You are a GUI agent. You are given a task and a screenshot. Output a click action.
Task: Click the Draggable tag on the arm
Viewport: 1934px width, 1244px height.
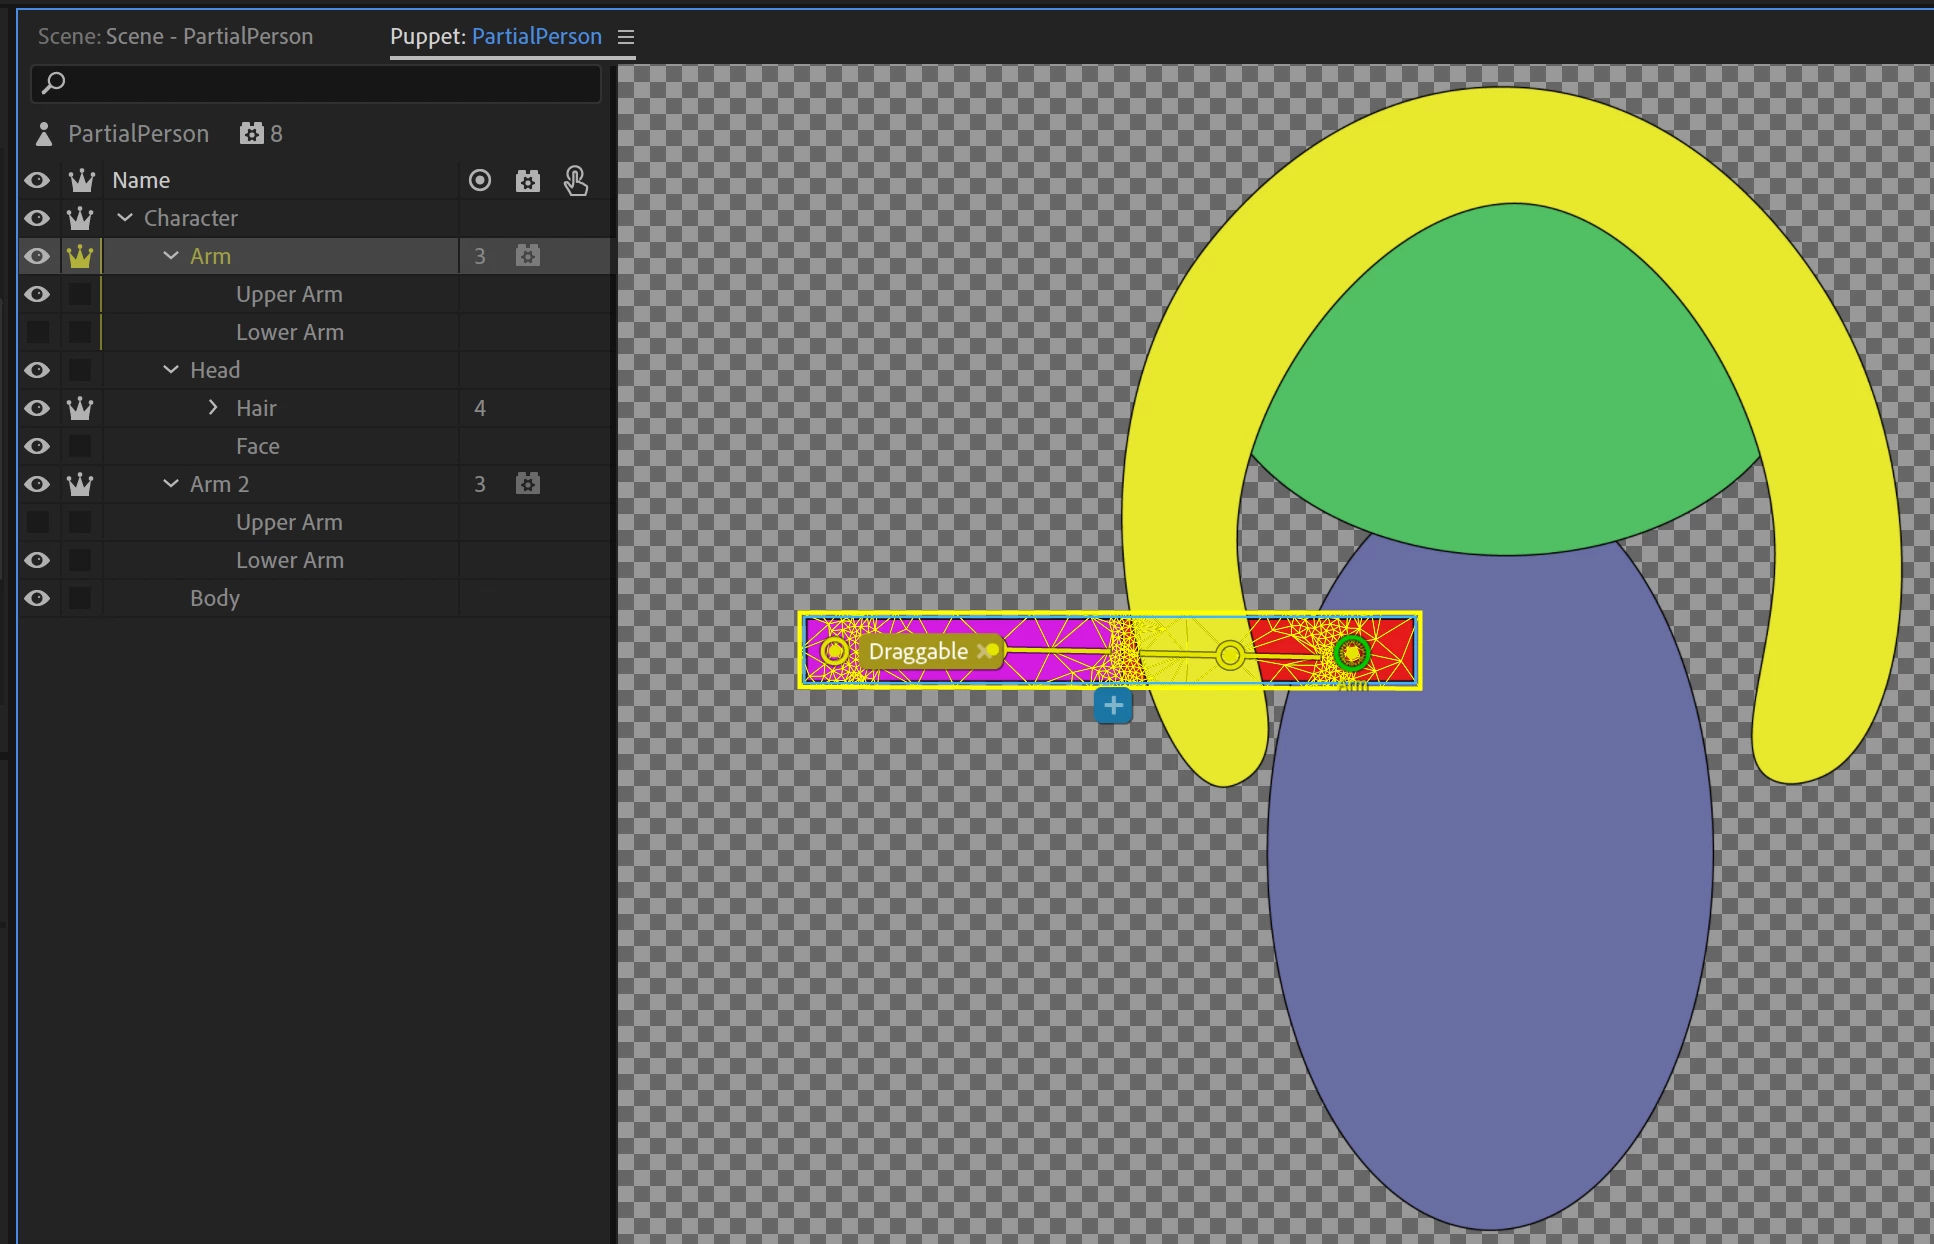918,651
